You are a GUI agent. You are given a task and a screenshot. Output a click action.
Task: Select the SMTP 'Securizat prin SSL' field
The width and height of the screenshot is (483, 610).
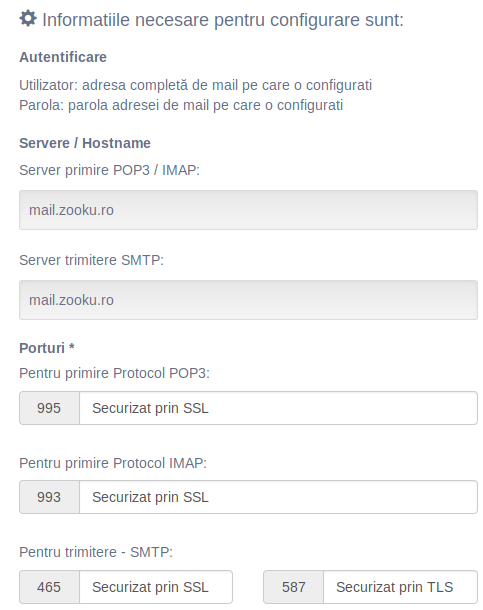click(x=156, y=587)
